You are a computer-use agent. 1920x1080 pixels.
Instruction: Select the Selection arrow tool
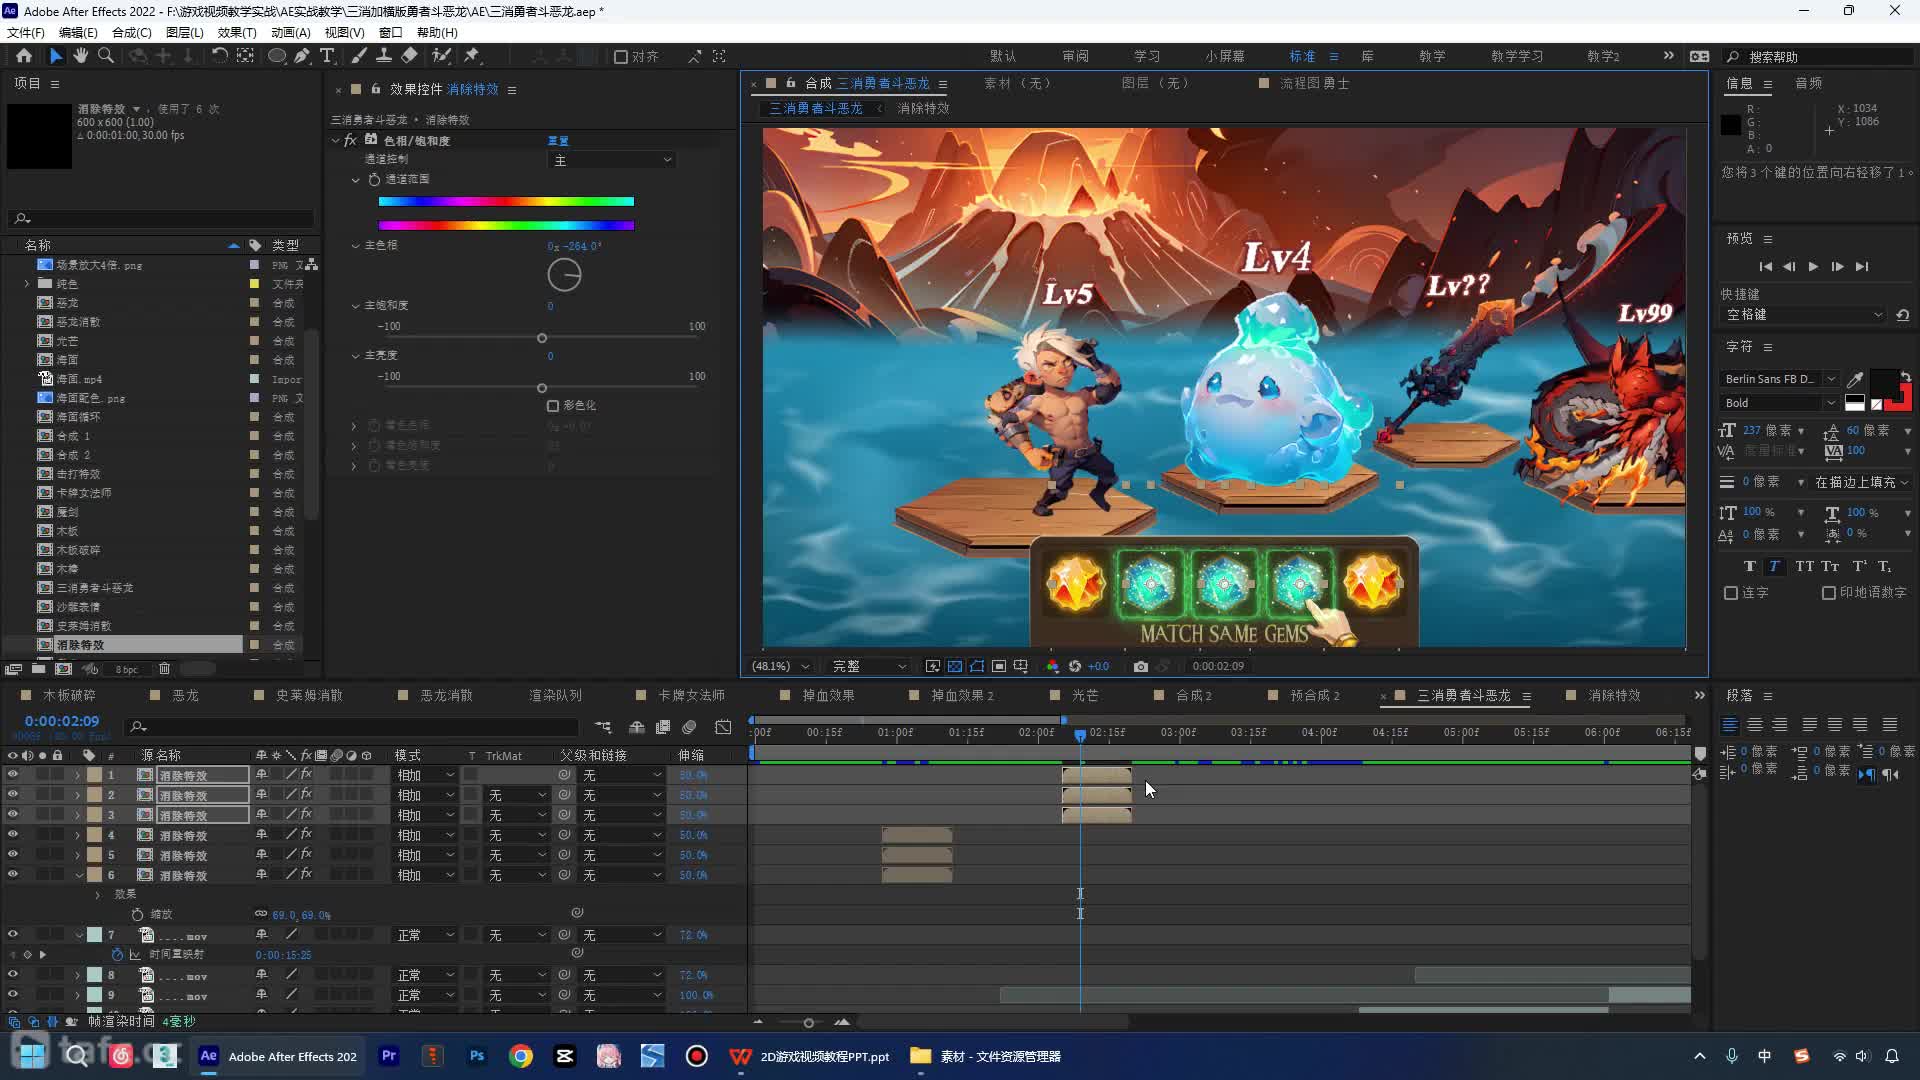55,56
